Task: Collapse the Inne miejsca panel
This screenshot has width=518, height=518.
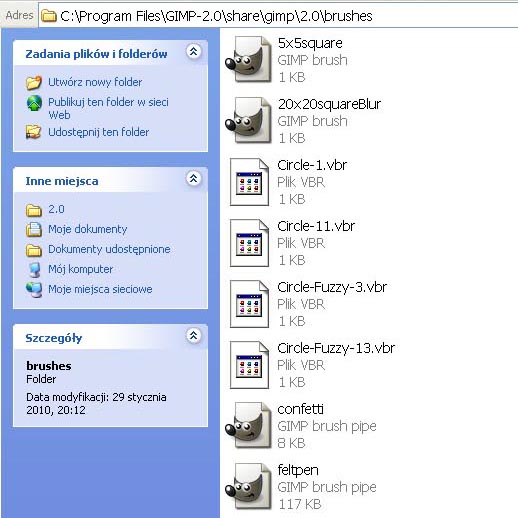Action: pos(194,179)
